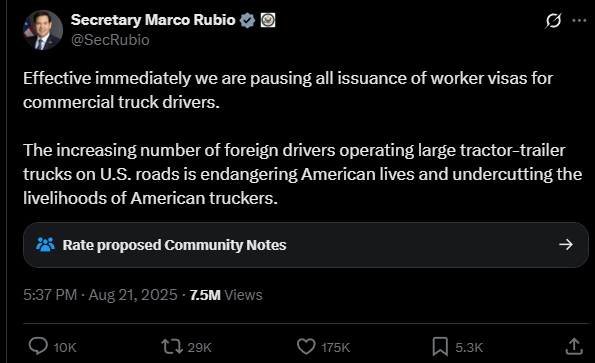Bookmark the post using the bookmark icon
Image resolution: width=595 pixels, height=363 pixels.
tap(440, 346)
